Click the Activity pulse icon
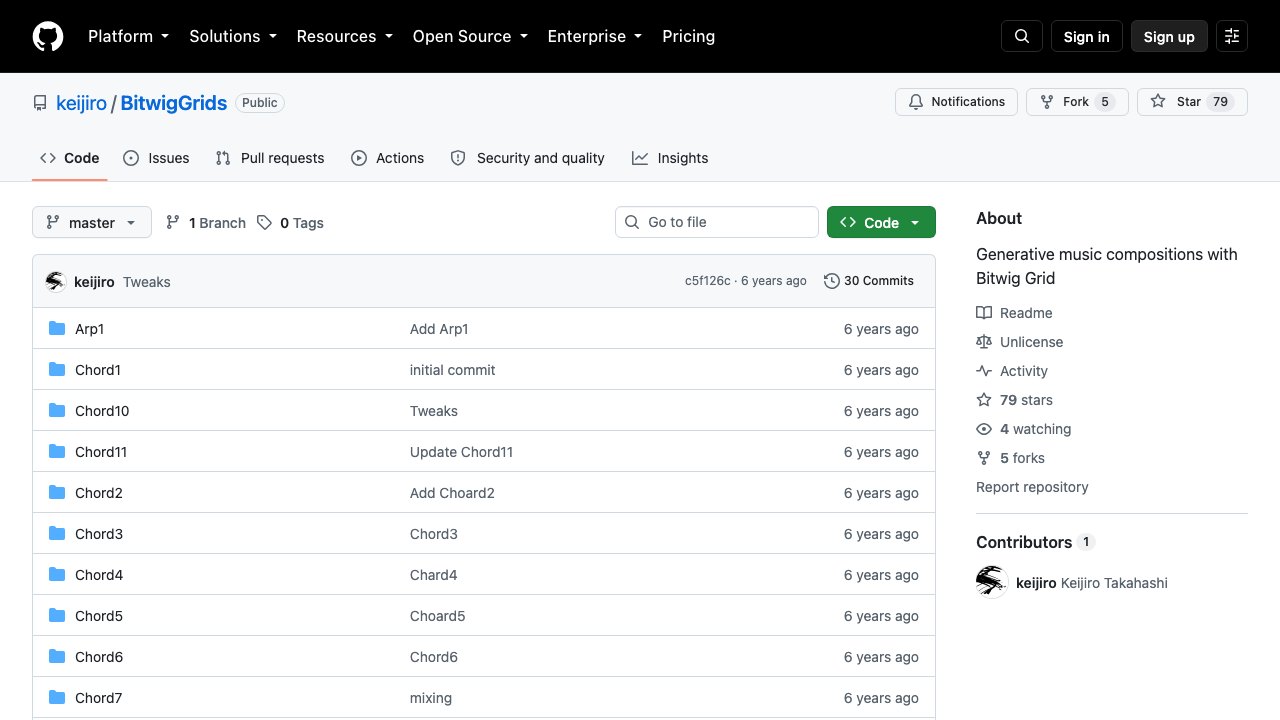Image resolution: width=1280 pixels, height=720 pixels. pyautogui.click(x=984, y=371)
